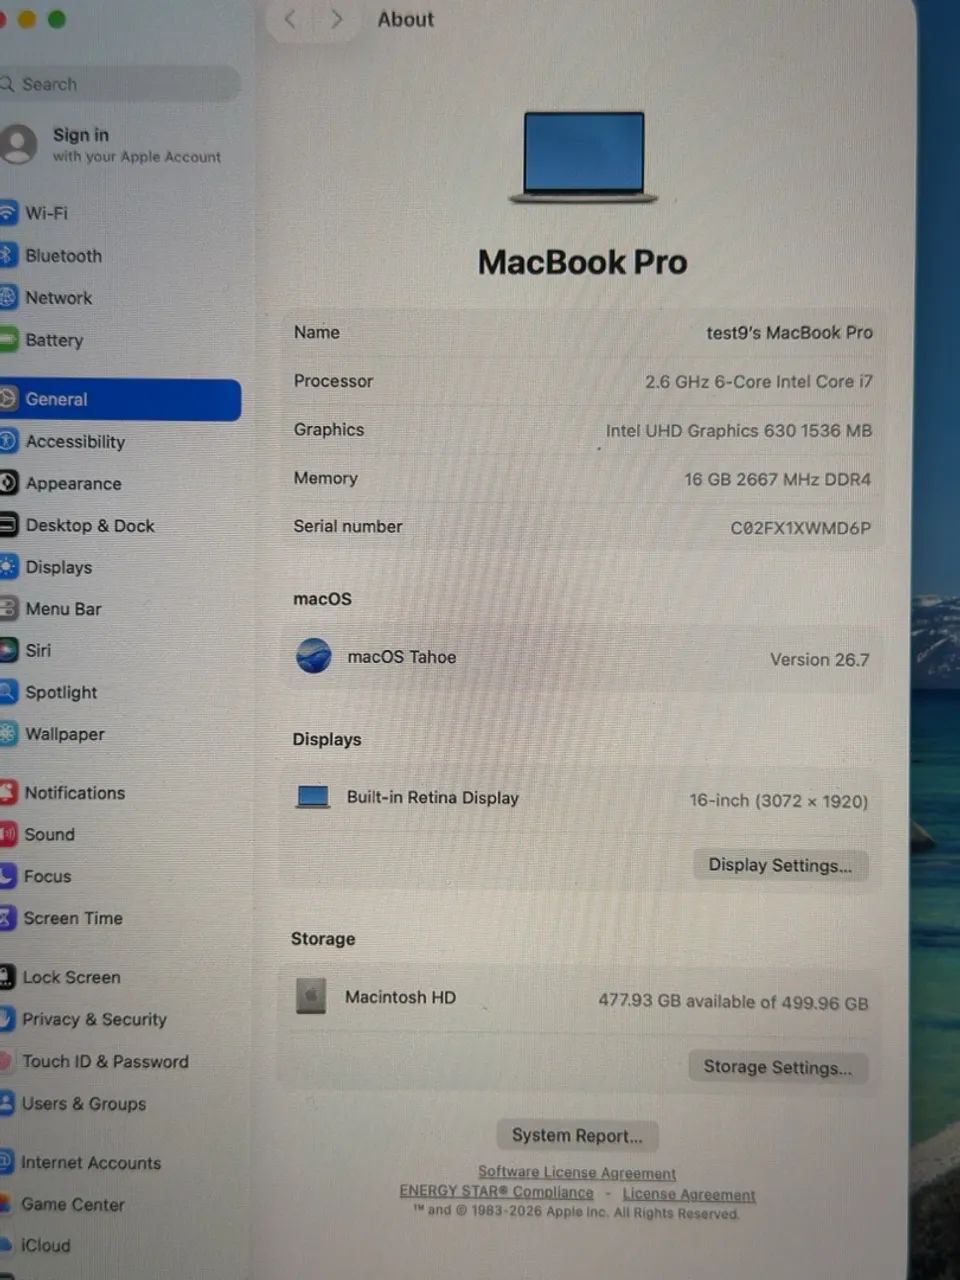Click the Users & Groups icon
This screenshot has width=960, height=1280.
click(x=7, y=1104)
